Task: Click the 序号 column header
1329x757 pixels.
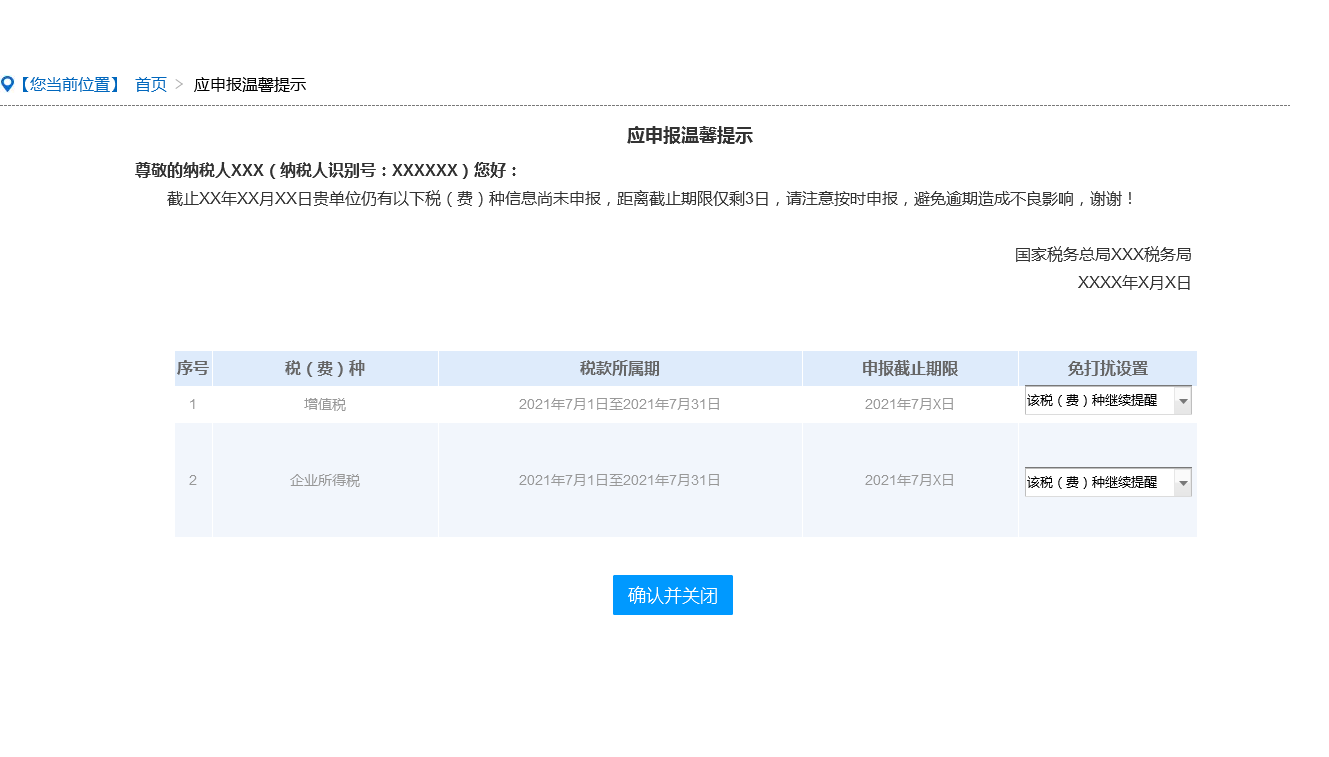Action: (193, 369)
